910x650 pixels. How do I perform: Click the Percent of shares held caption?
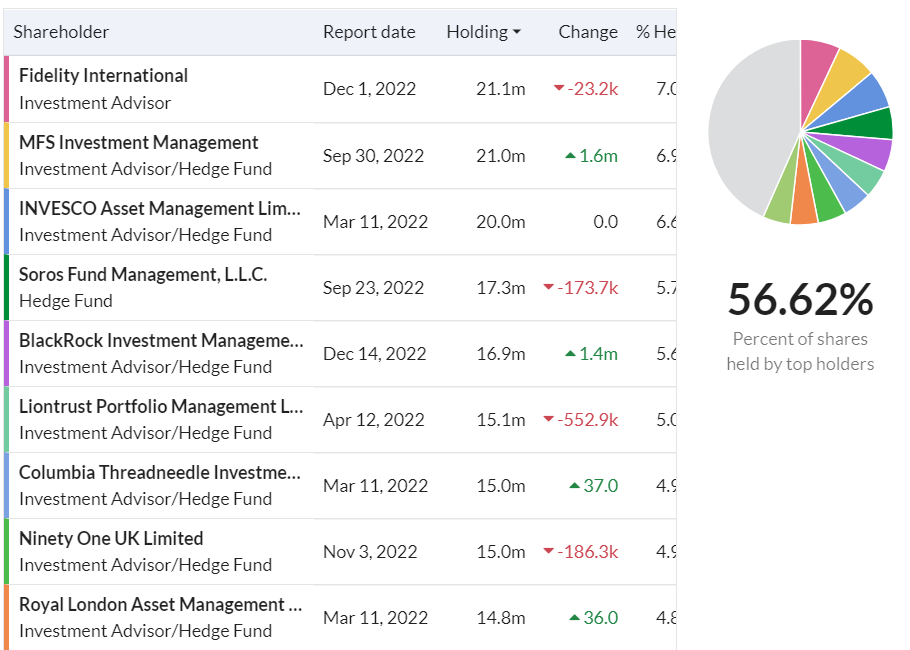[x=800, y=351]
